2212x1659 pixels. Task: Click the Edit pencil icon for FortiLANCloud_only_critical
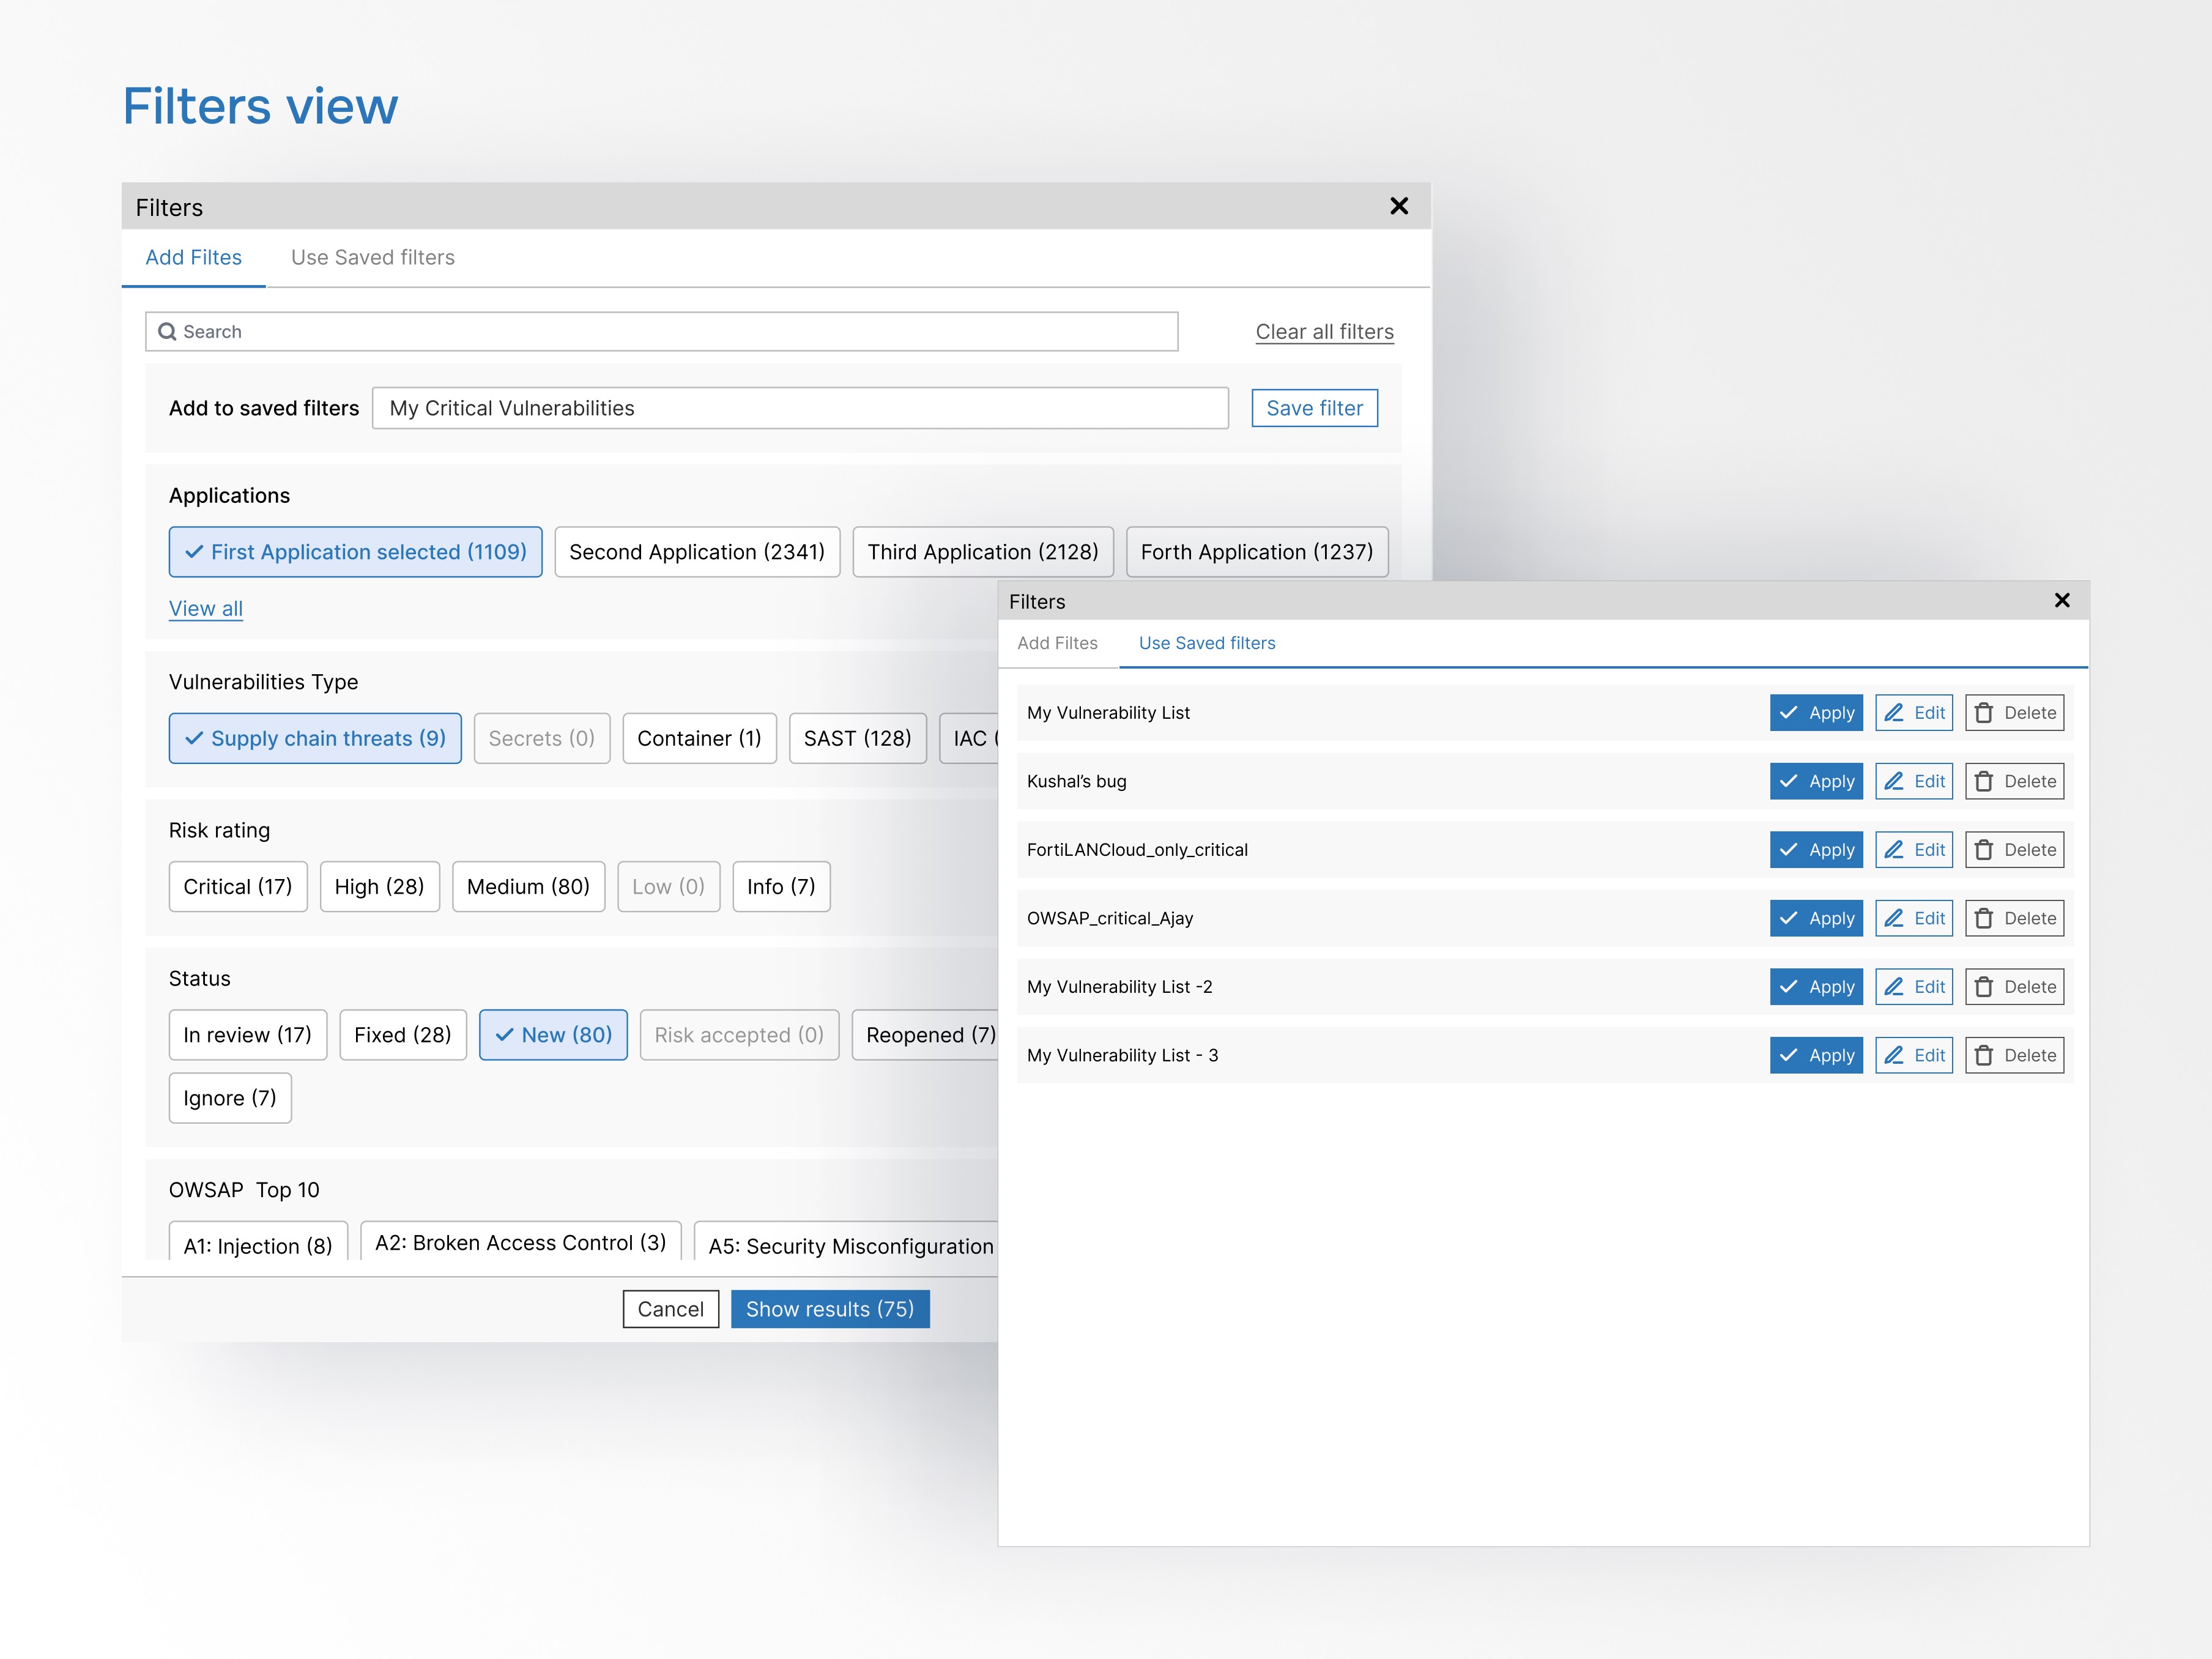[1894, 849]
